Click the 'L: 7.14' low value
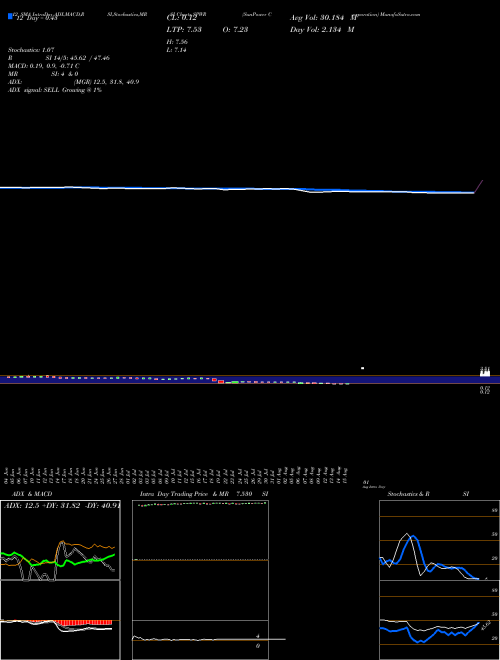Screen dimensions: 500x660 click(176, 50)
